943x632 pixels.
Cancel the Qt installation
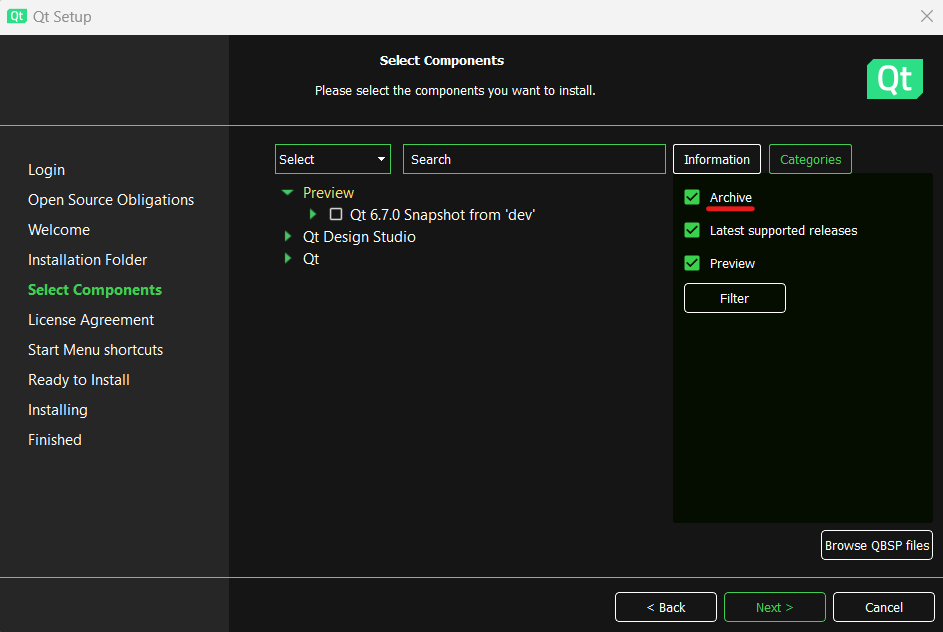tap(883, 607)
